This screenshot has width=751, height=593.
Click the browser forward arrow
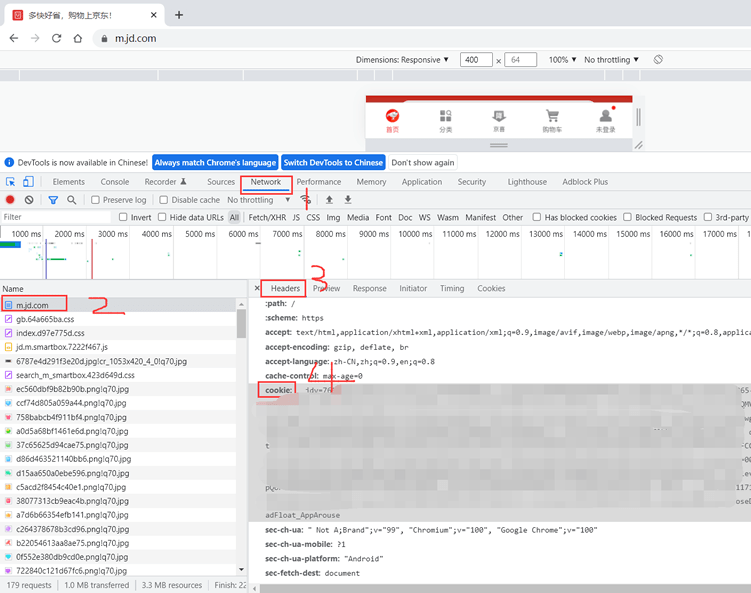35,38
